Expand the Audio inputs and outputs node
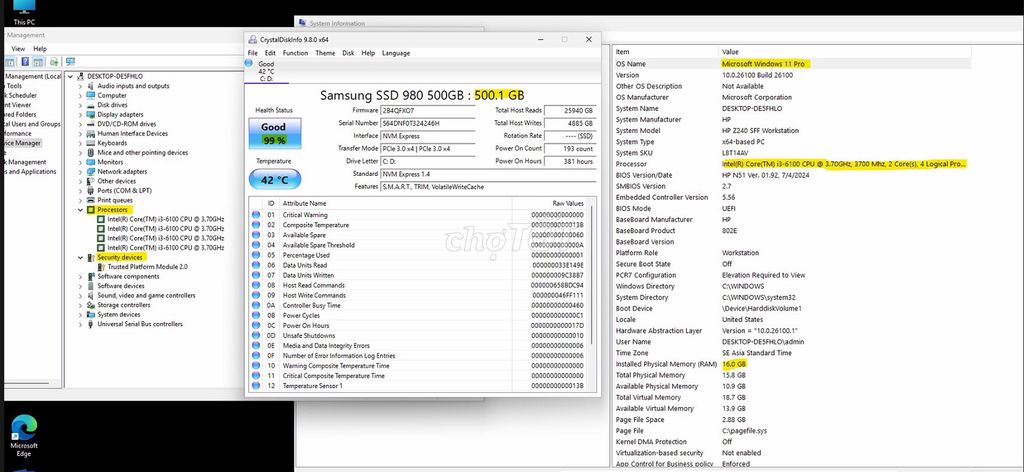This screenshot has height=472, width=1024. 80,86
